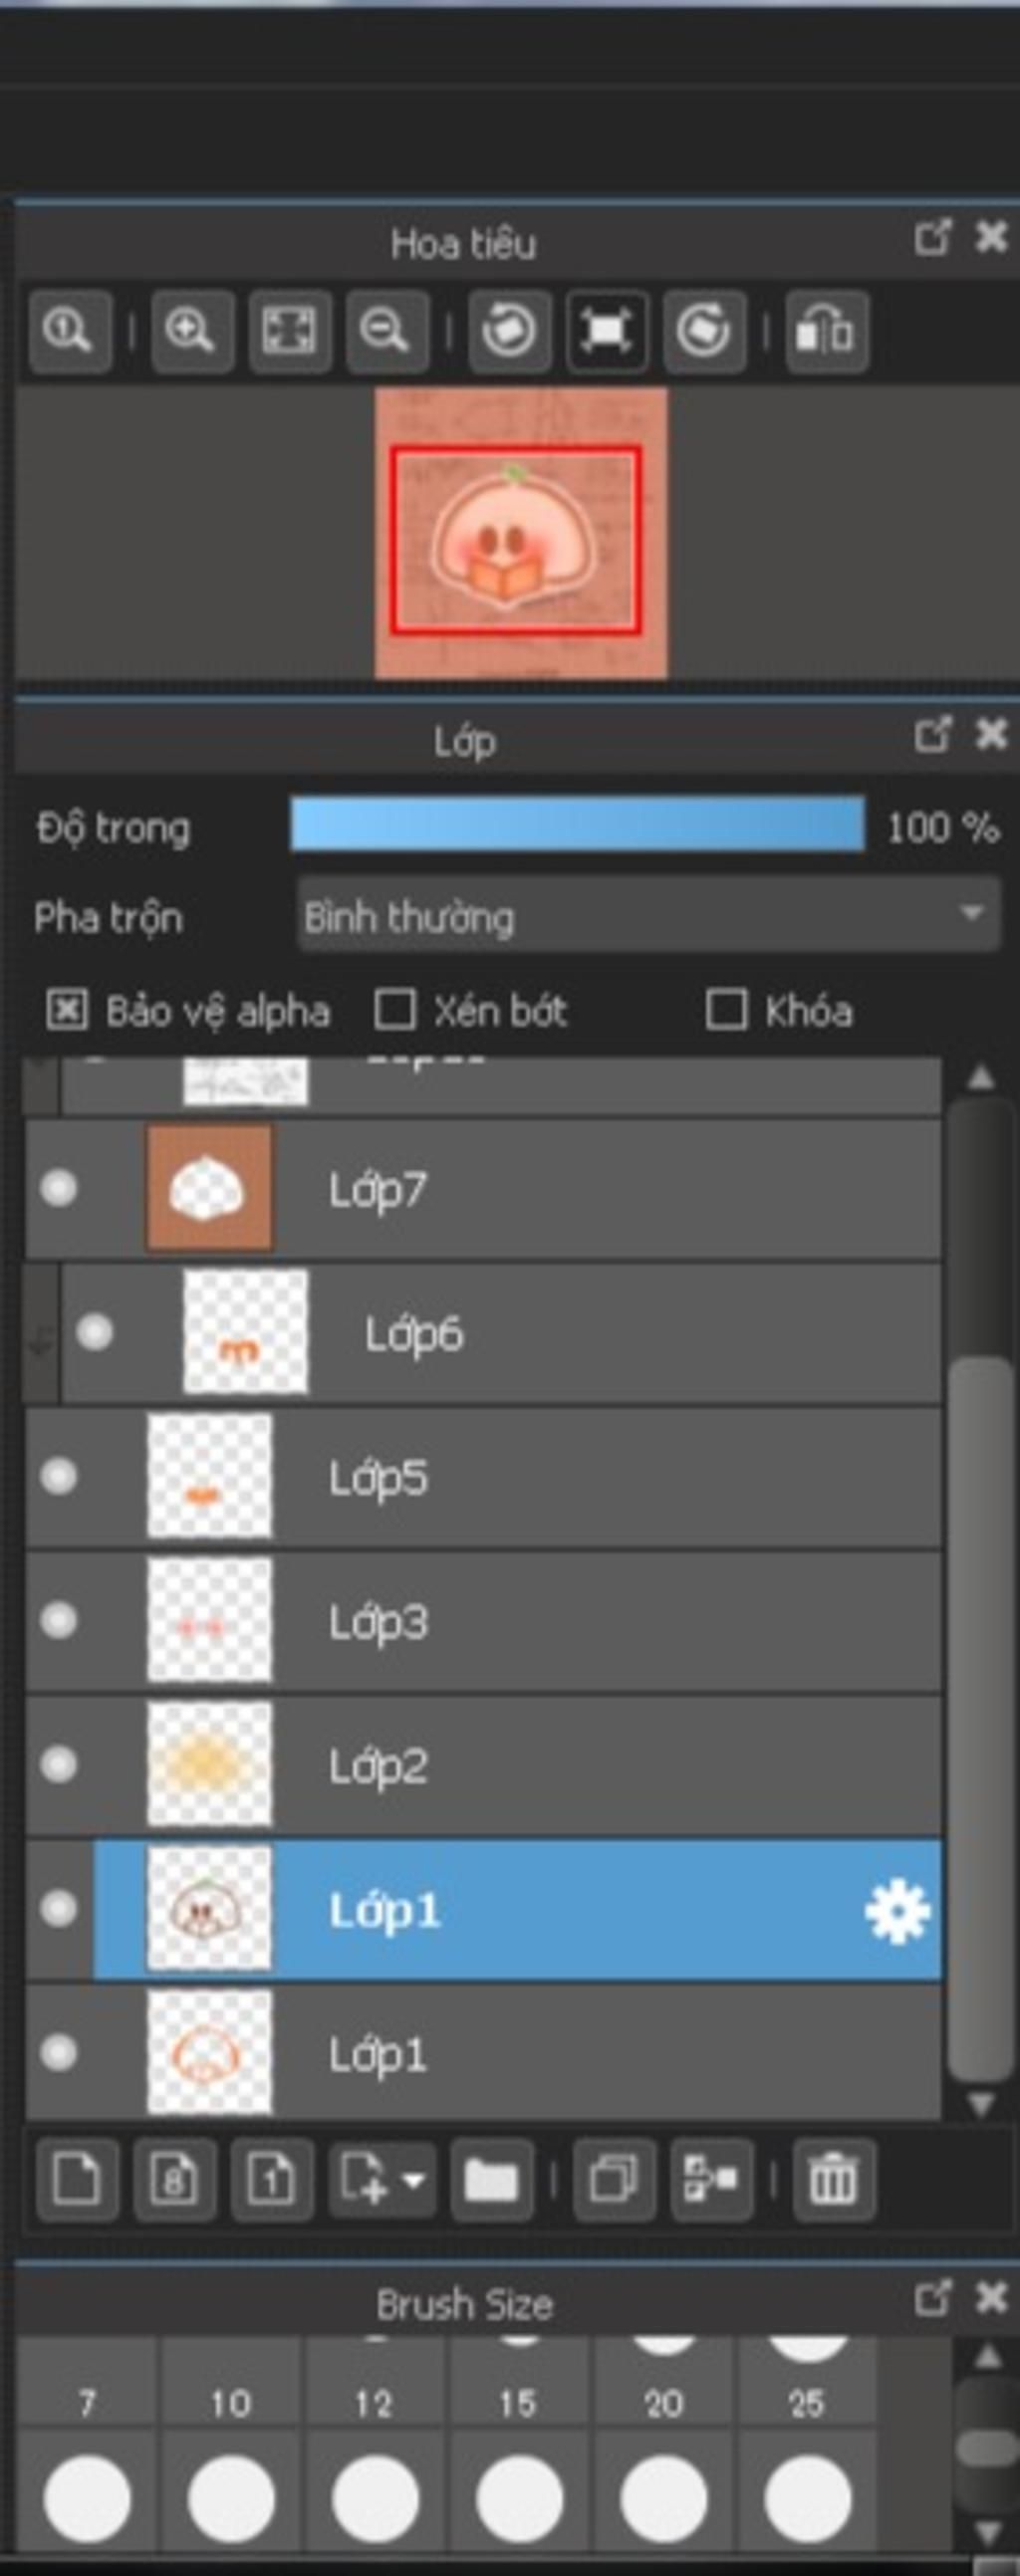The image size is (1020, 2576).
Task: Rotate canvas left in navigator
Action: [509, 331]
